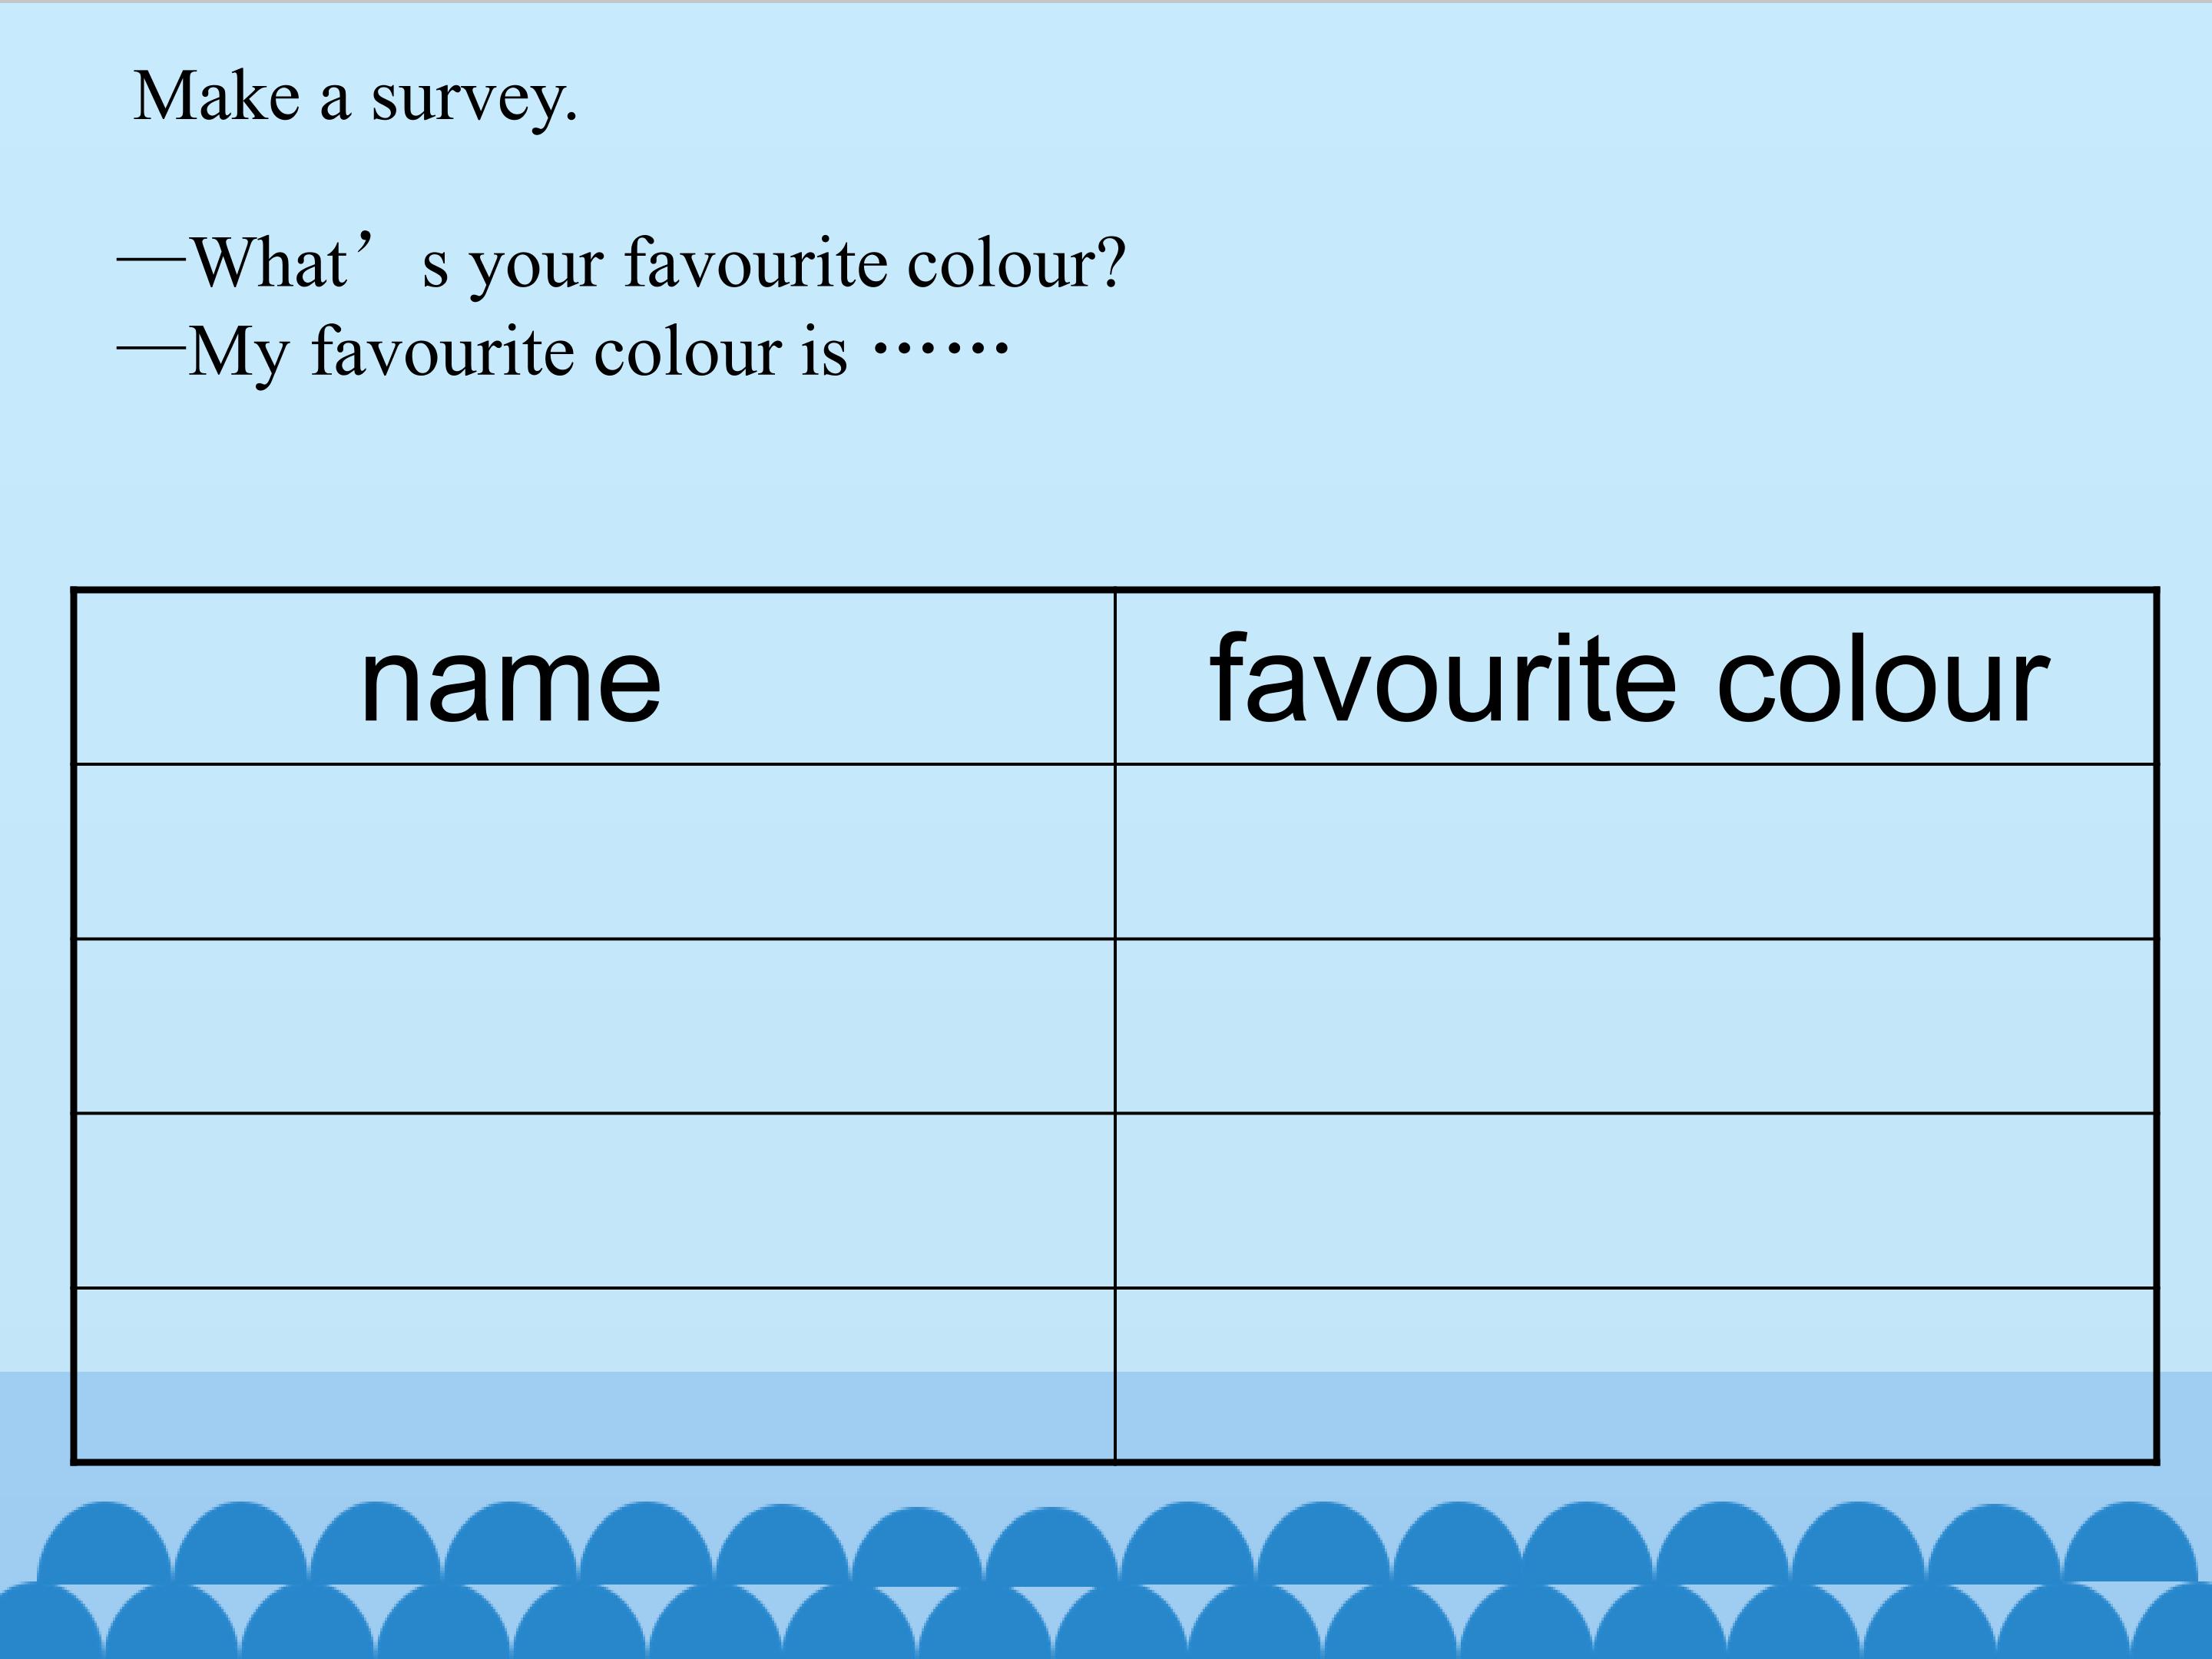The image size is (2212, 1659).
Task: Click the first empty cell under favourite colour
Action: [x=1634, y=852]
